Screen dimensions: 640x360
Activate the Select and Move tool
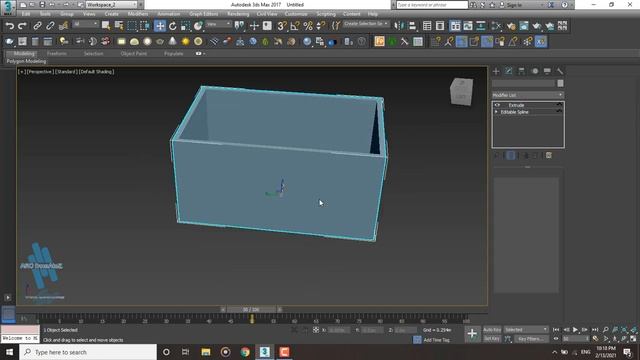pyautogui.click(x=160, y=26)
